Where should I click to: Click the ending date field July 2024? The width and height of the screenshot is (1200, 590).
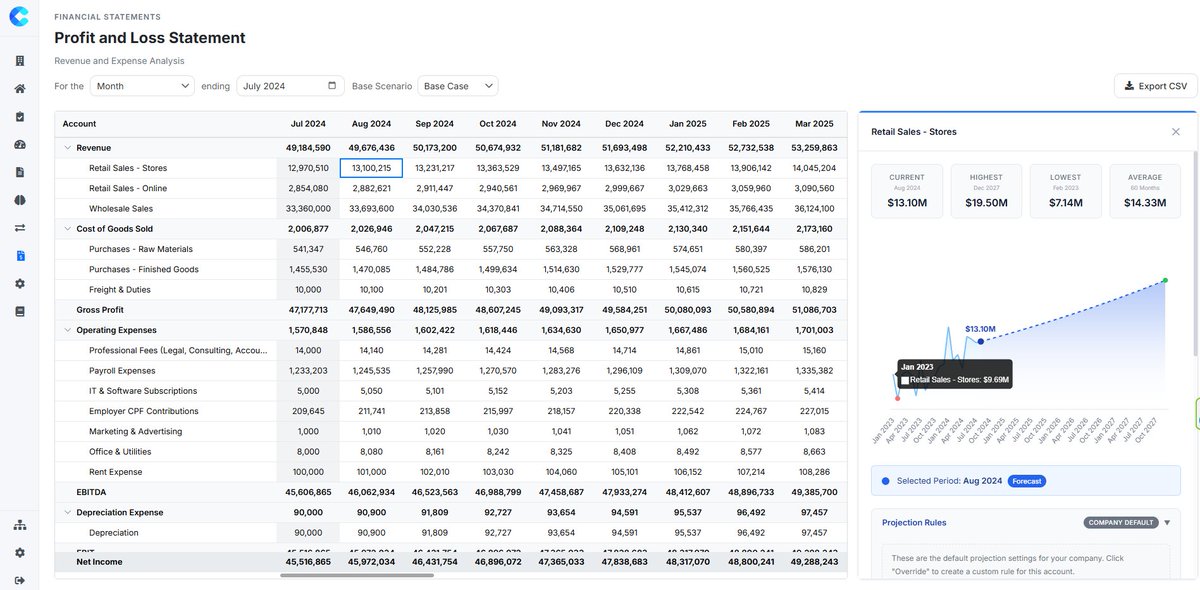290,86
